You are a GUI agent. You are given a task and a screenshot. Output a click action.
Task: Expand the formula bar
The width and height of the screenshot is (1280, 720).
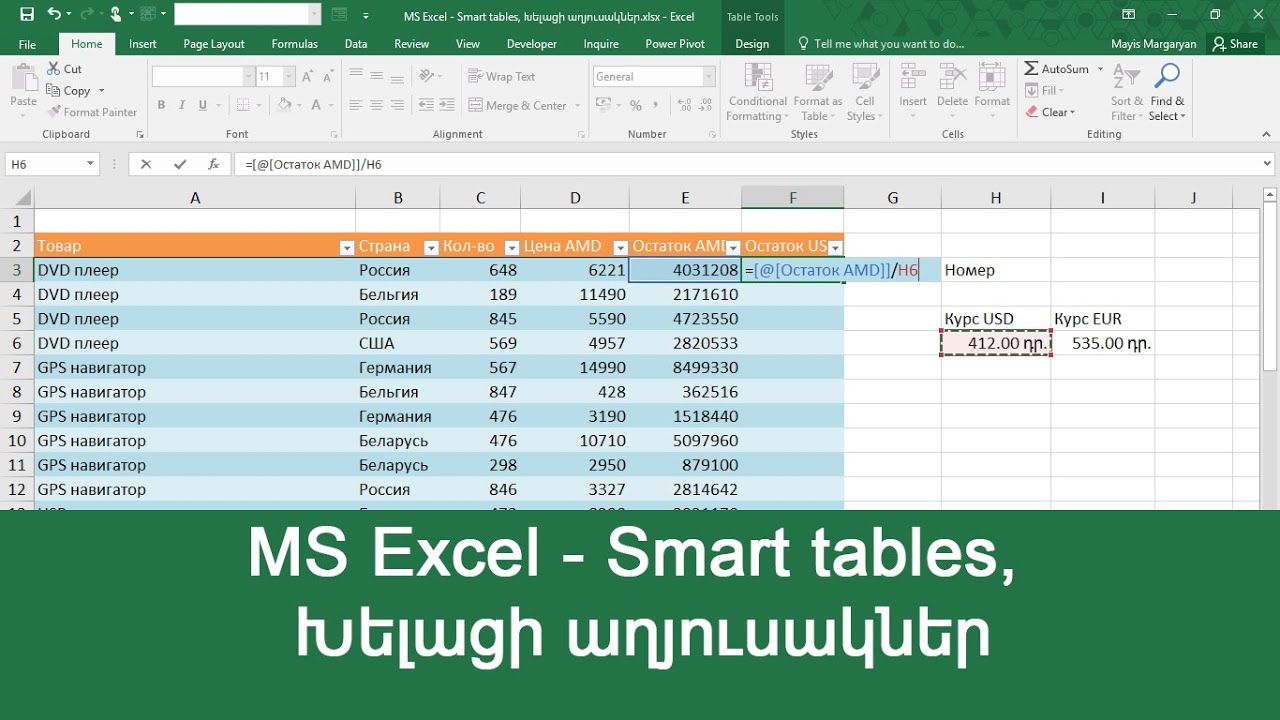[x=1268, y=165]
